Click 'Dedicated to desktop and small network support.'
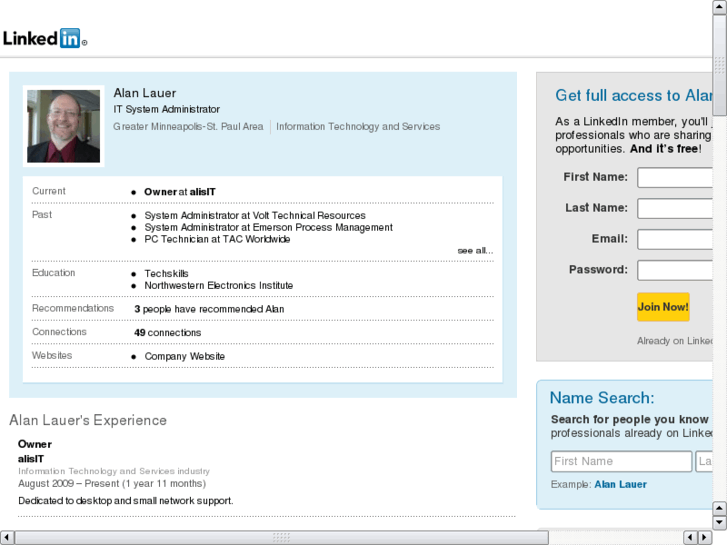Viewport: 727px width, 545px height. 126,500
